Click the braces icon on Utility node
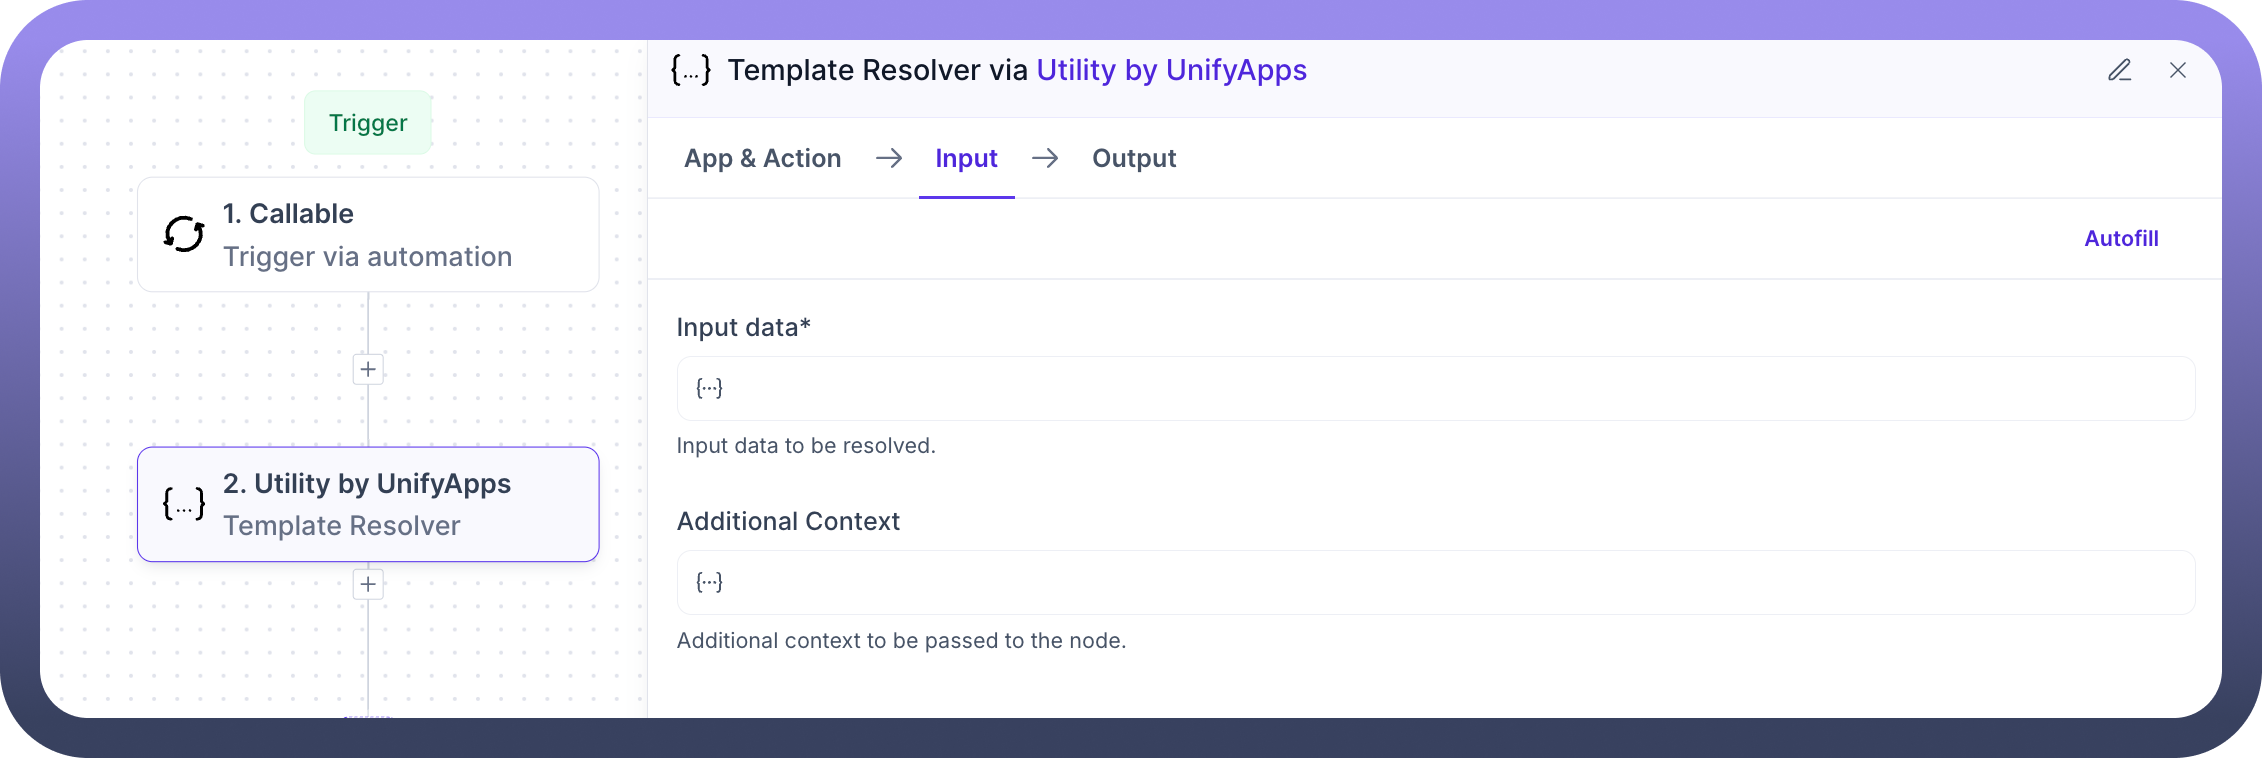 (x=184, y=503)
